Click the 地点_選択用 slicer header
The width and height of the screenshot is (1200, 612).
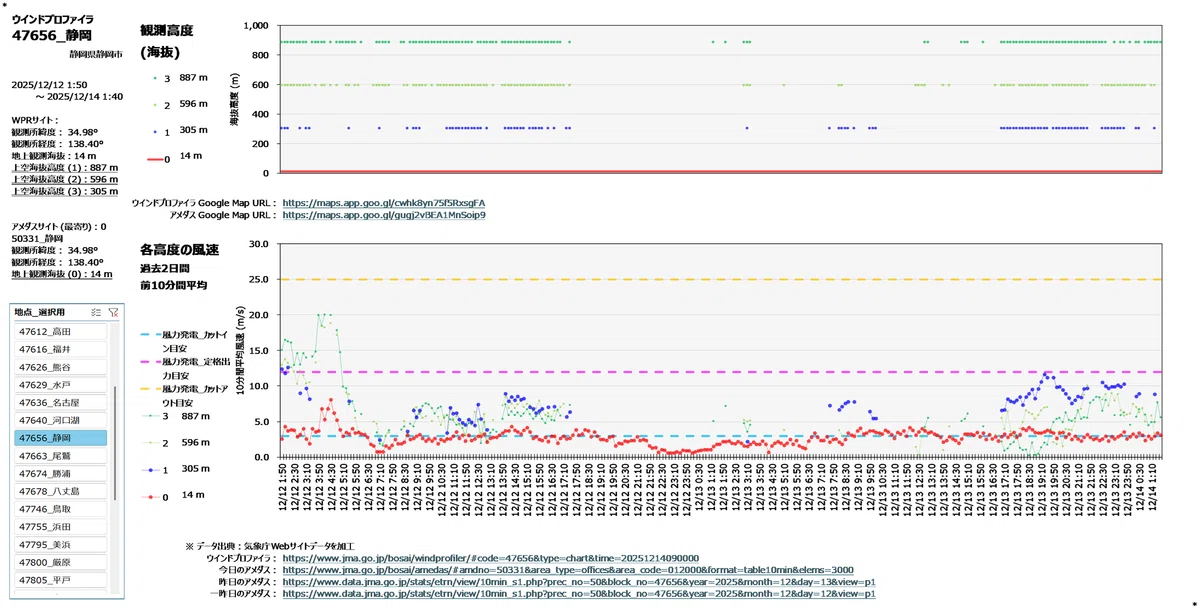pos(40,312)
